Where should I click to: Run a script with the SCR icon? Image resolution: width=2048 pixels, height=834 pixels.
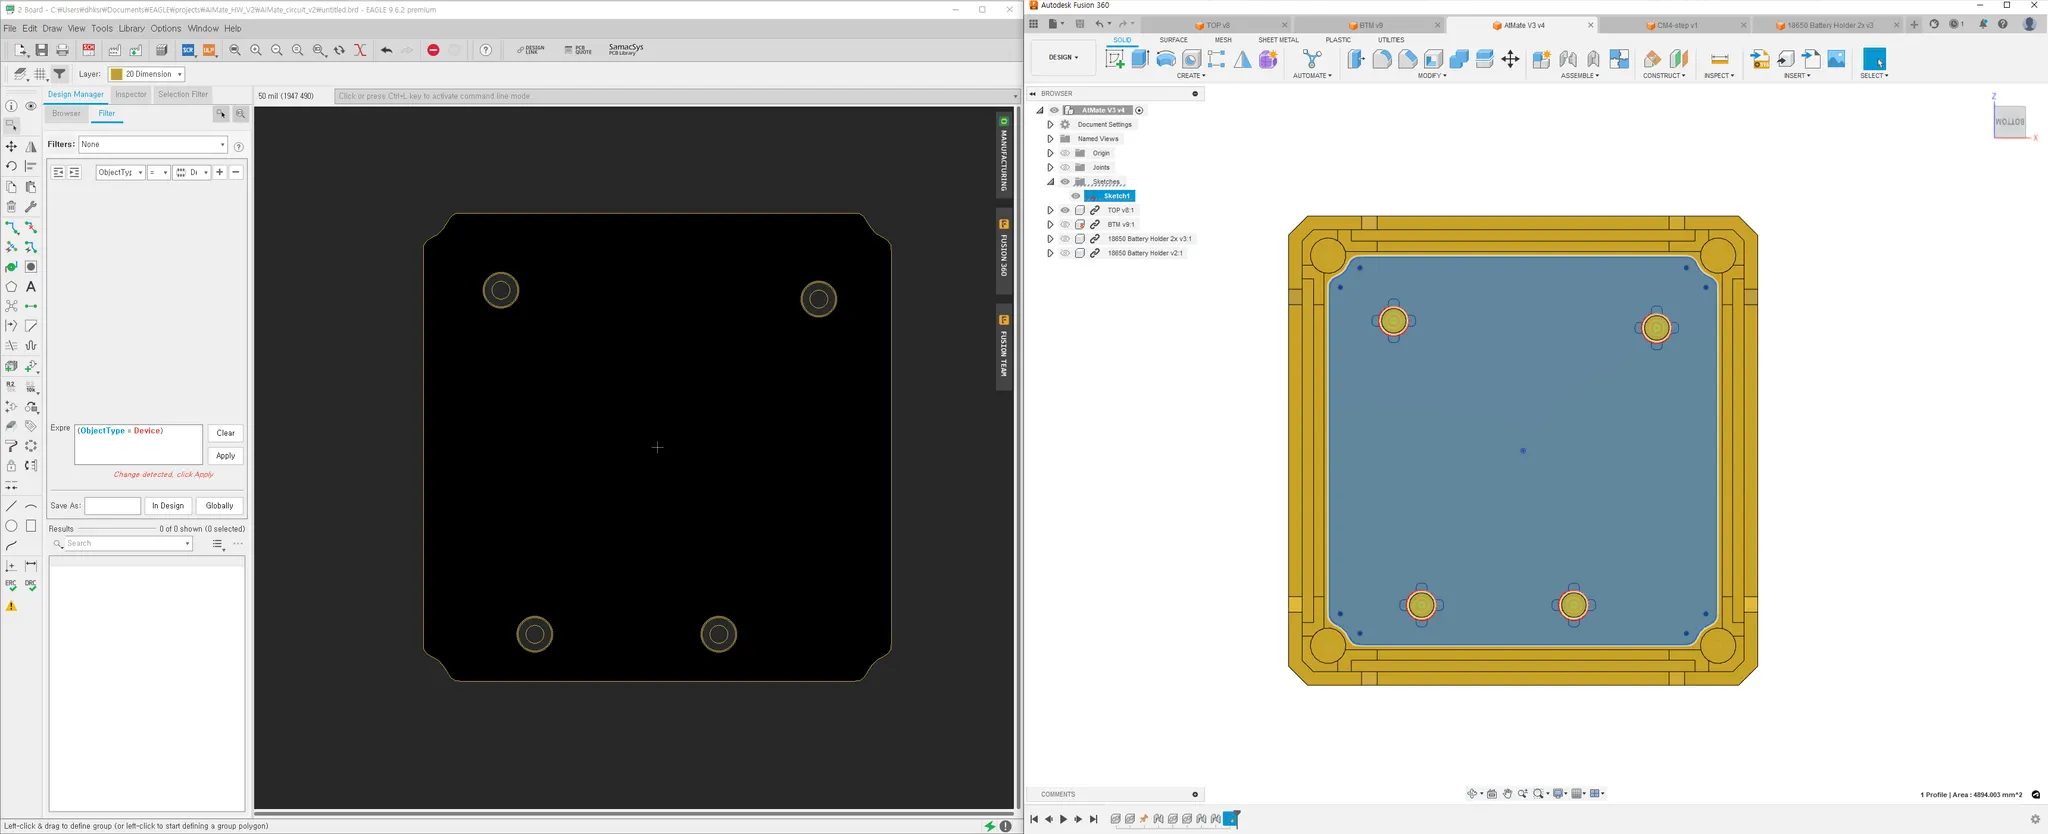pyautogui.click(x=188, y=50)
